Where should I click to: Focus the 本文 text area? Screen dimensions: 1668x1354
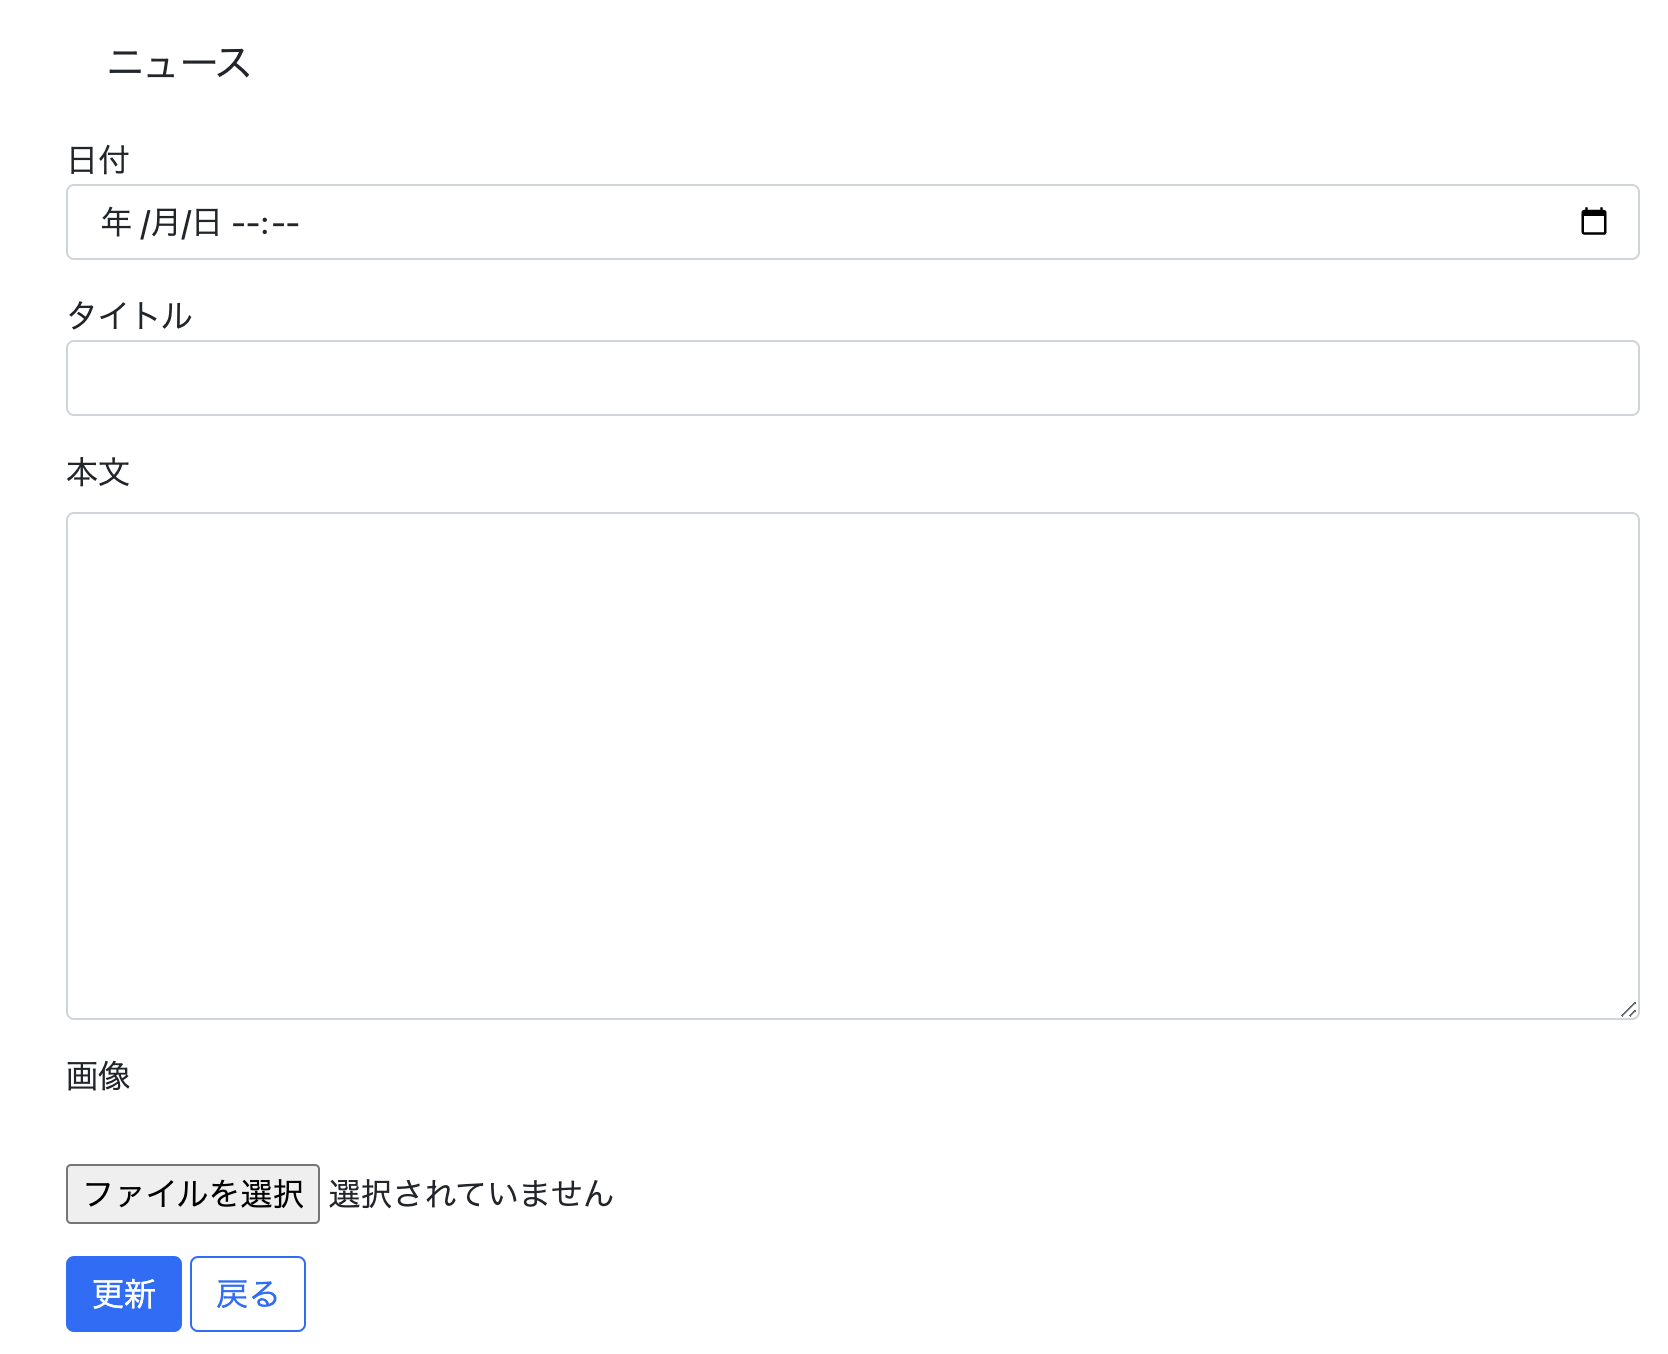coord(853,766)
